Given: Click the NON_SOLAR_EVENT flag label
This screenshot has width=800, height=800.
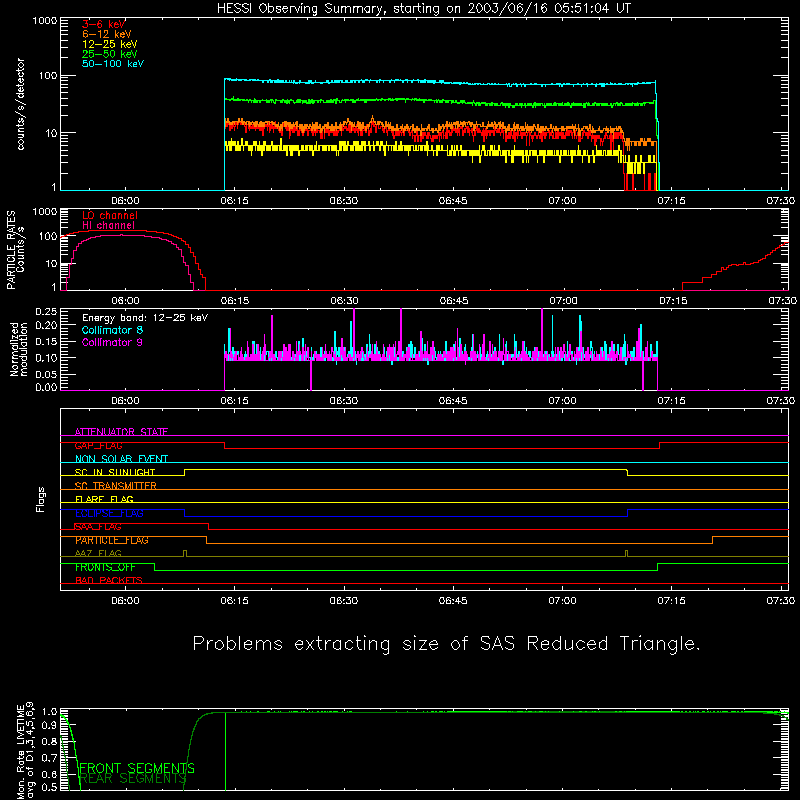Looking at the screenshot, I should tap(121, 459).
